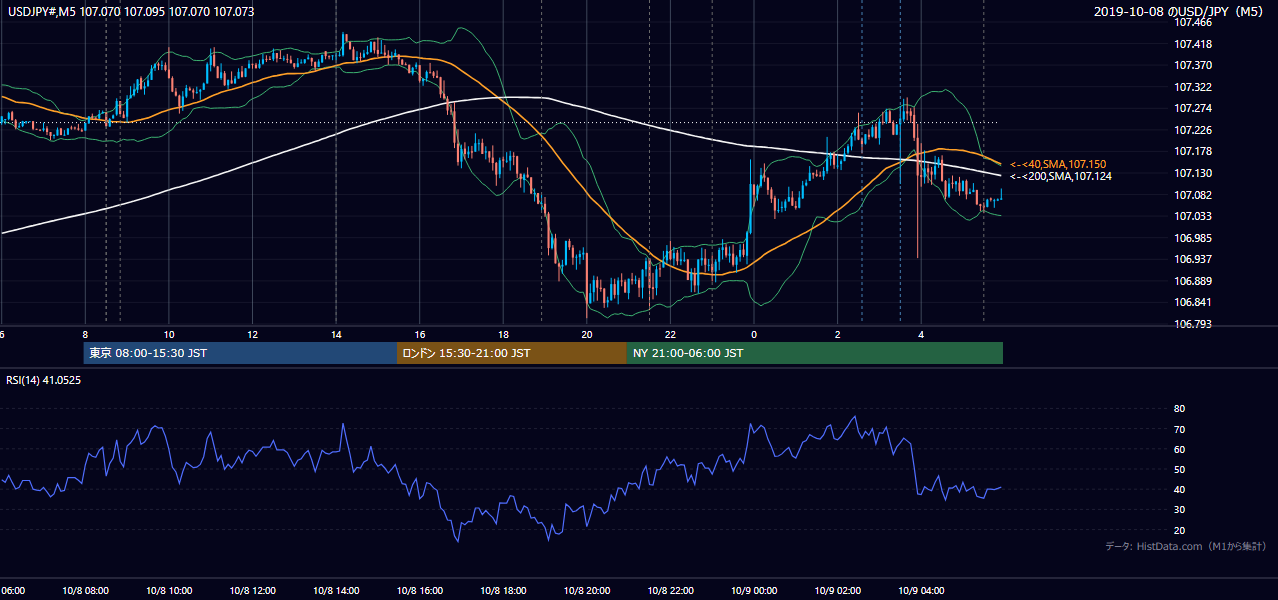1278x600 pixels.
Task: Click the '2019-10-08 のUSD/JPY (M5)' heading
Action: pyautogui.click(x=1179, y=11)
